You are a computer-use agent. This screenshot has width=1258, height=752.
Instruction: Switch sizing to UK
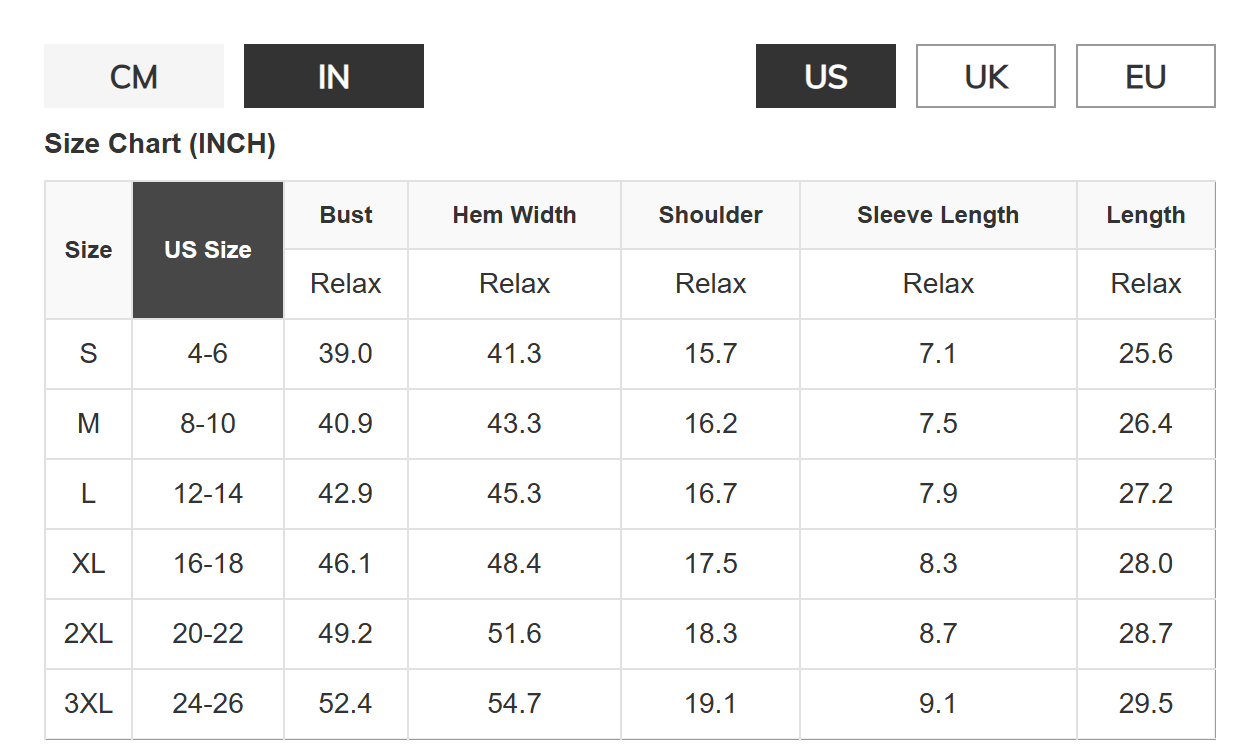click(x=985, y=77)
